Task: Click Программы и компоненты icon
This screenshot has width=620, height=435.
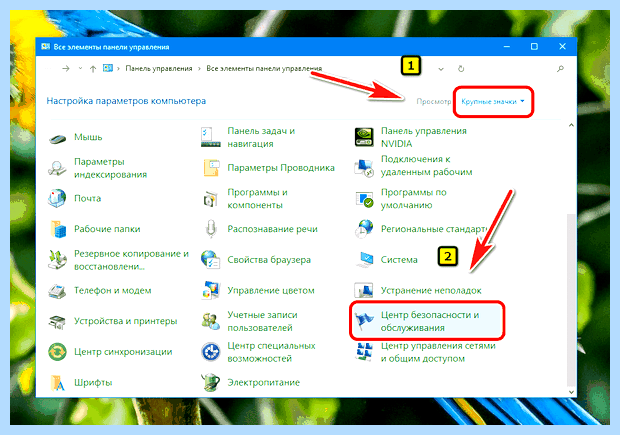Action: click(x=210, y=198)
